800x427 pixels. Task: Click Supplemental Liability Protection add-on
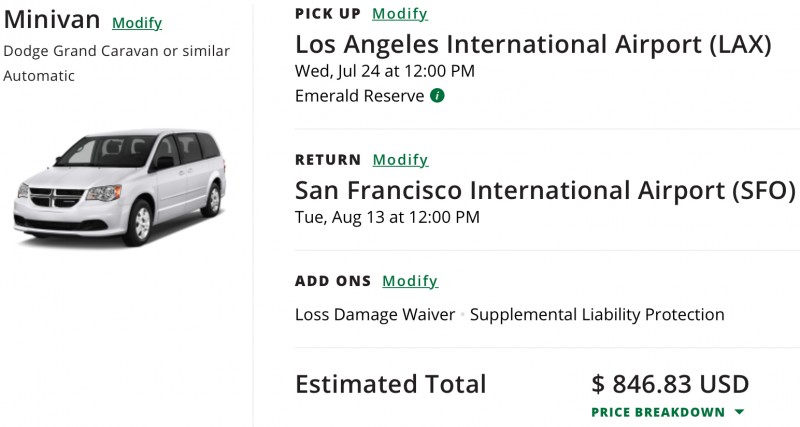(596, 314)
